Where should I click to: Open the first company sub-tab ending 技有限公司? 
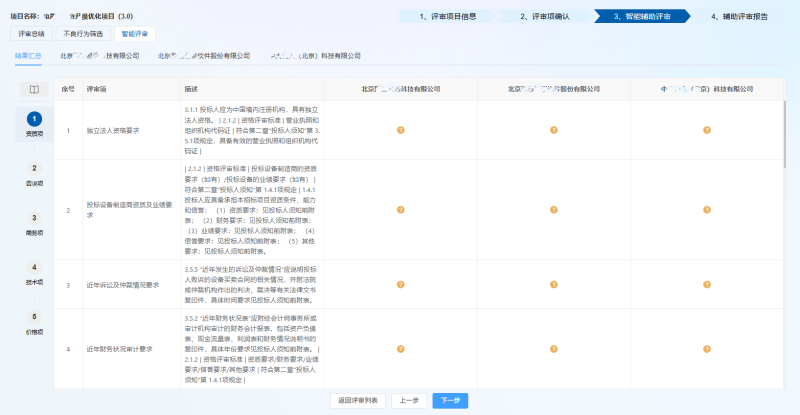coord(99,56)
